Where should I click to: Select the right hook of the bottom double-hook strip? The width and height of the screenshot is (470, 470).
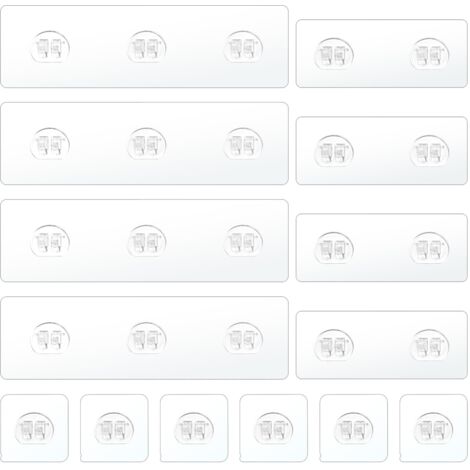[x=430, y=346]
